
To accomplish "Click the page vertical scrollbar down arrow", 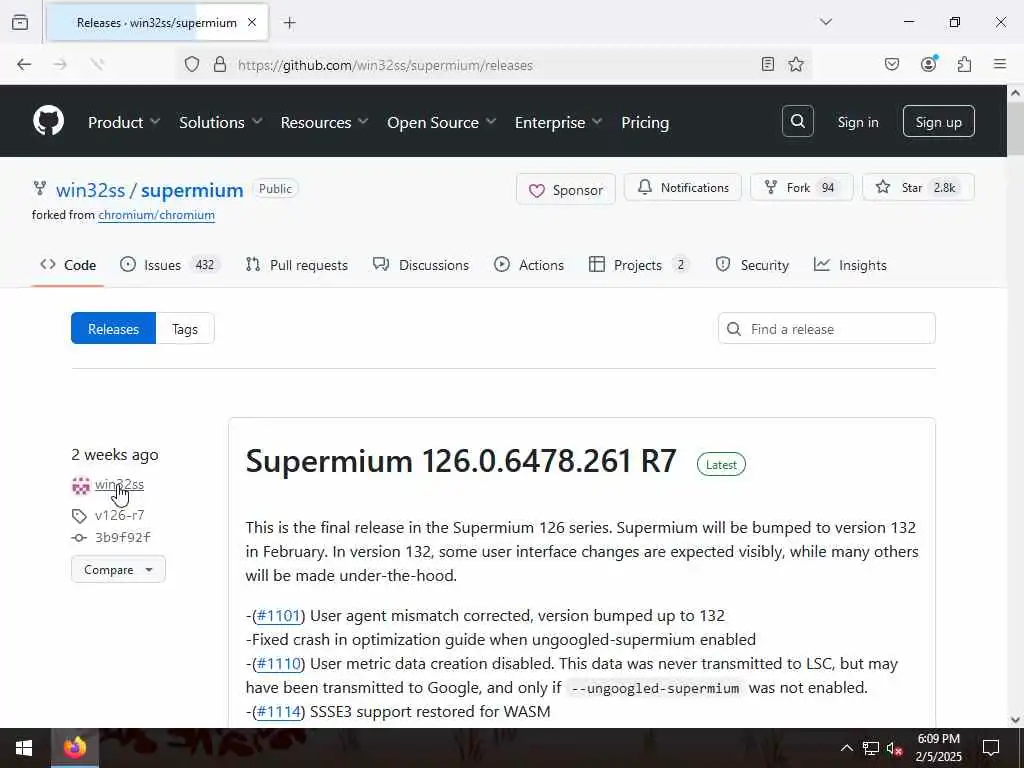I will (x=1016, y=720).
